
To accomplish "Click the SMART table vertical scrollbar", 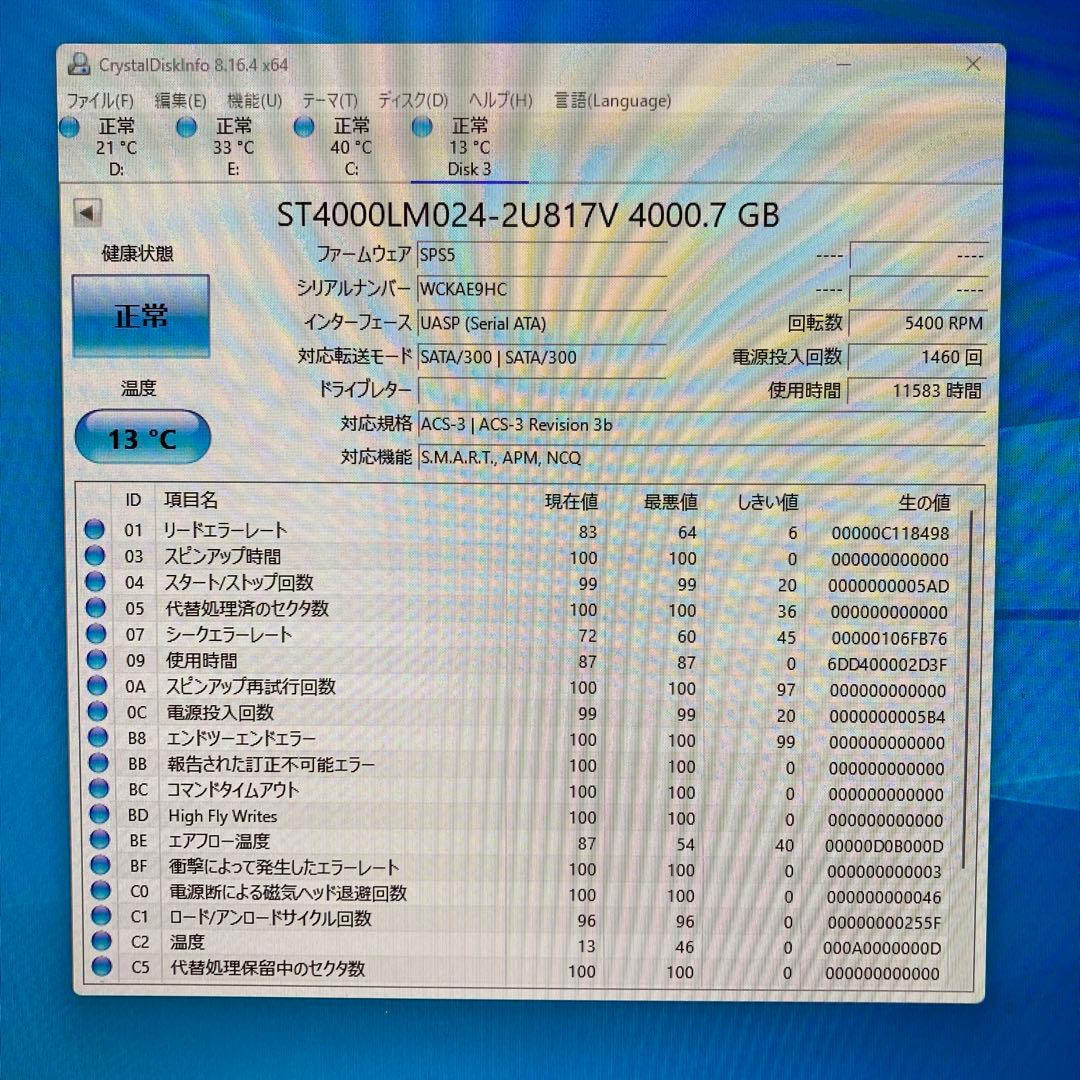I will click(x=968, y=689).
